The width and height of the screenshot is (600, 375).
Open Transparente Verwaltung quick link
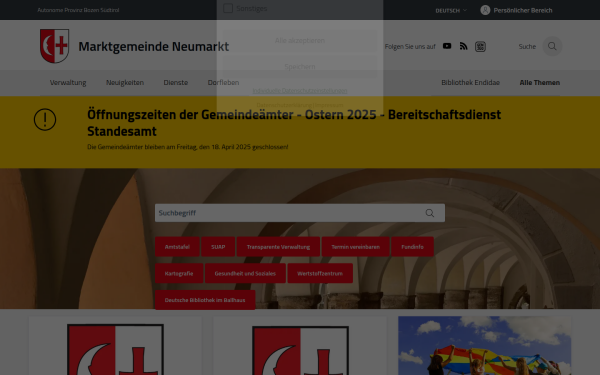(x=278, y=247)
